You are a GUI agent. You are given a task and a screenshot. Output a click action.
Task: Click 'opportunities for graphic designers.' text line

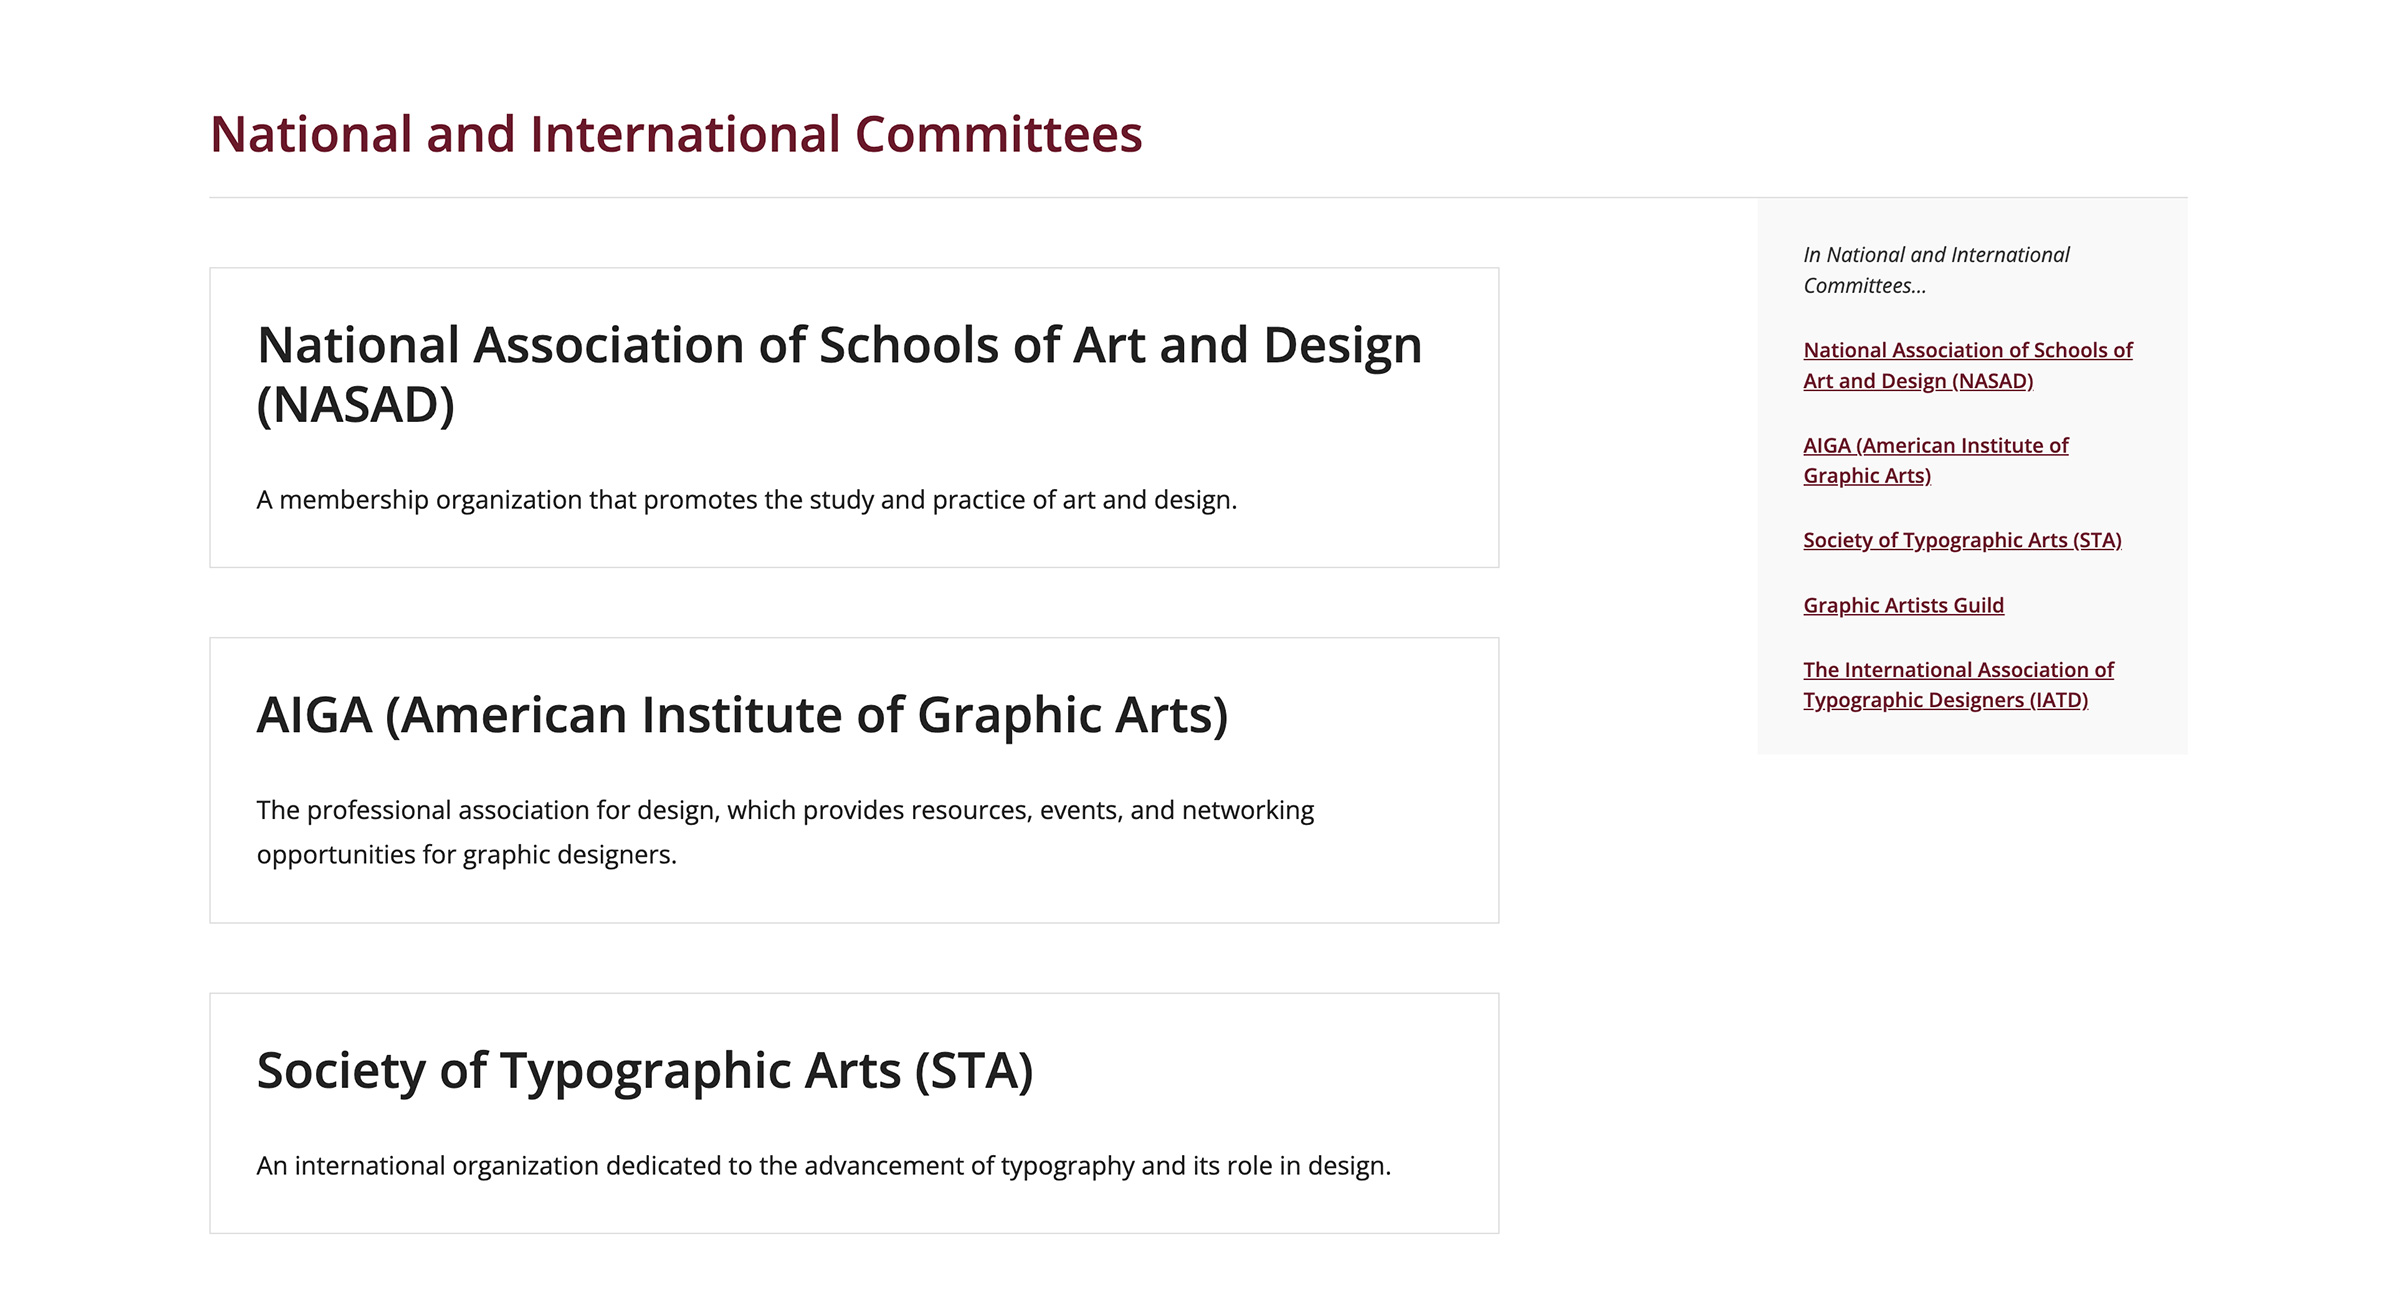tap(466, 856)
